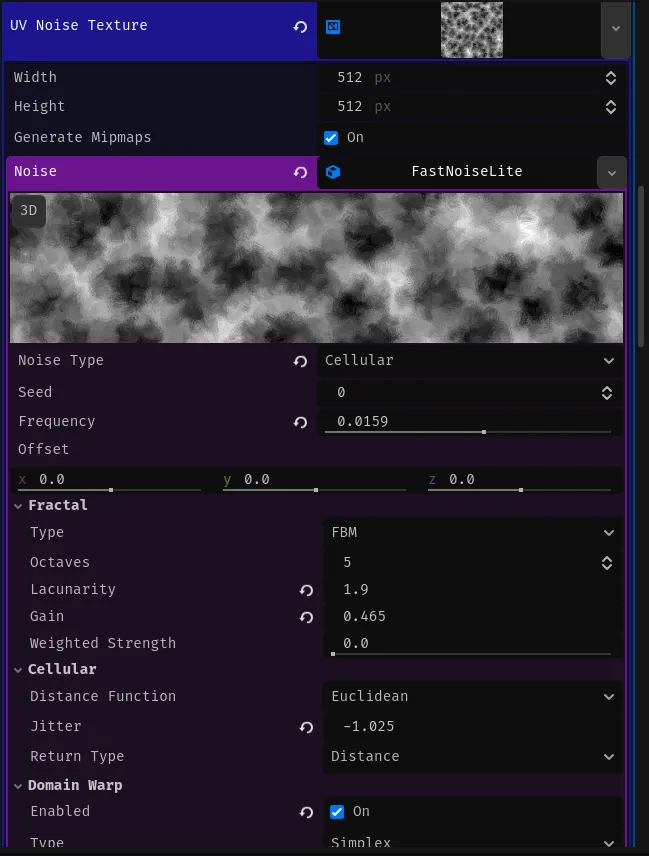Collapse the Fractal section

click(17, 505)
